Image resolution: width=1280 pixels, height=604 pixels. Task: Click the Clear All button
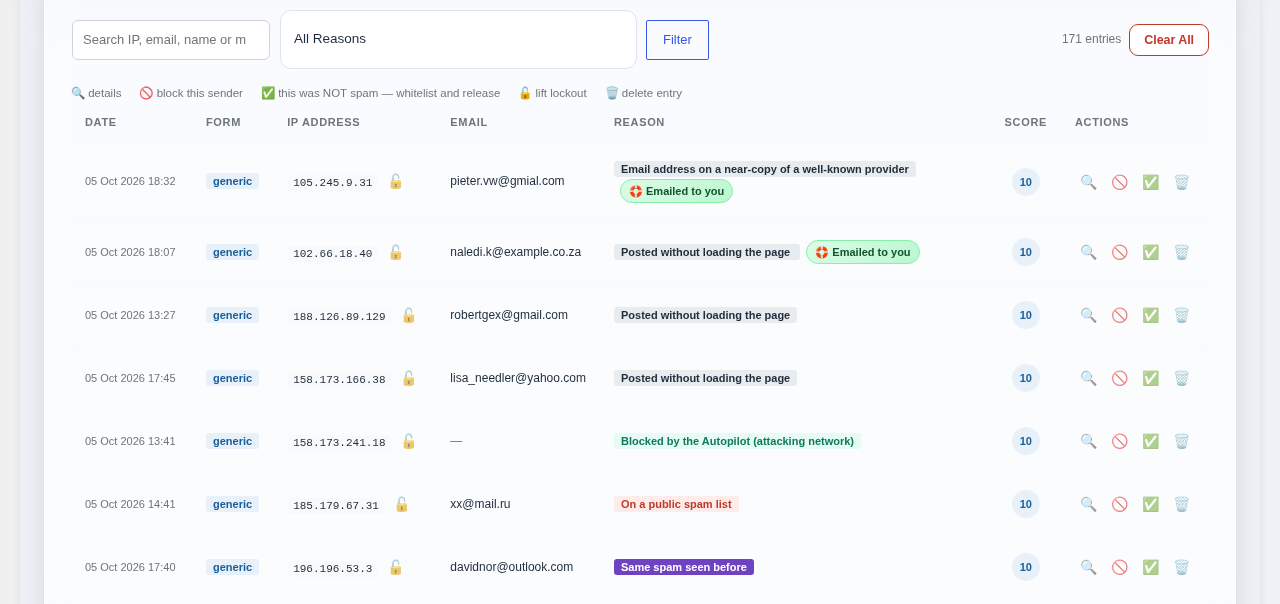pyautogui.click(x=1169, y=40)
